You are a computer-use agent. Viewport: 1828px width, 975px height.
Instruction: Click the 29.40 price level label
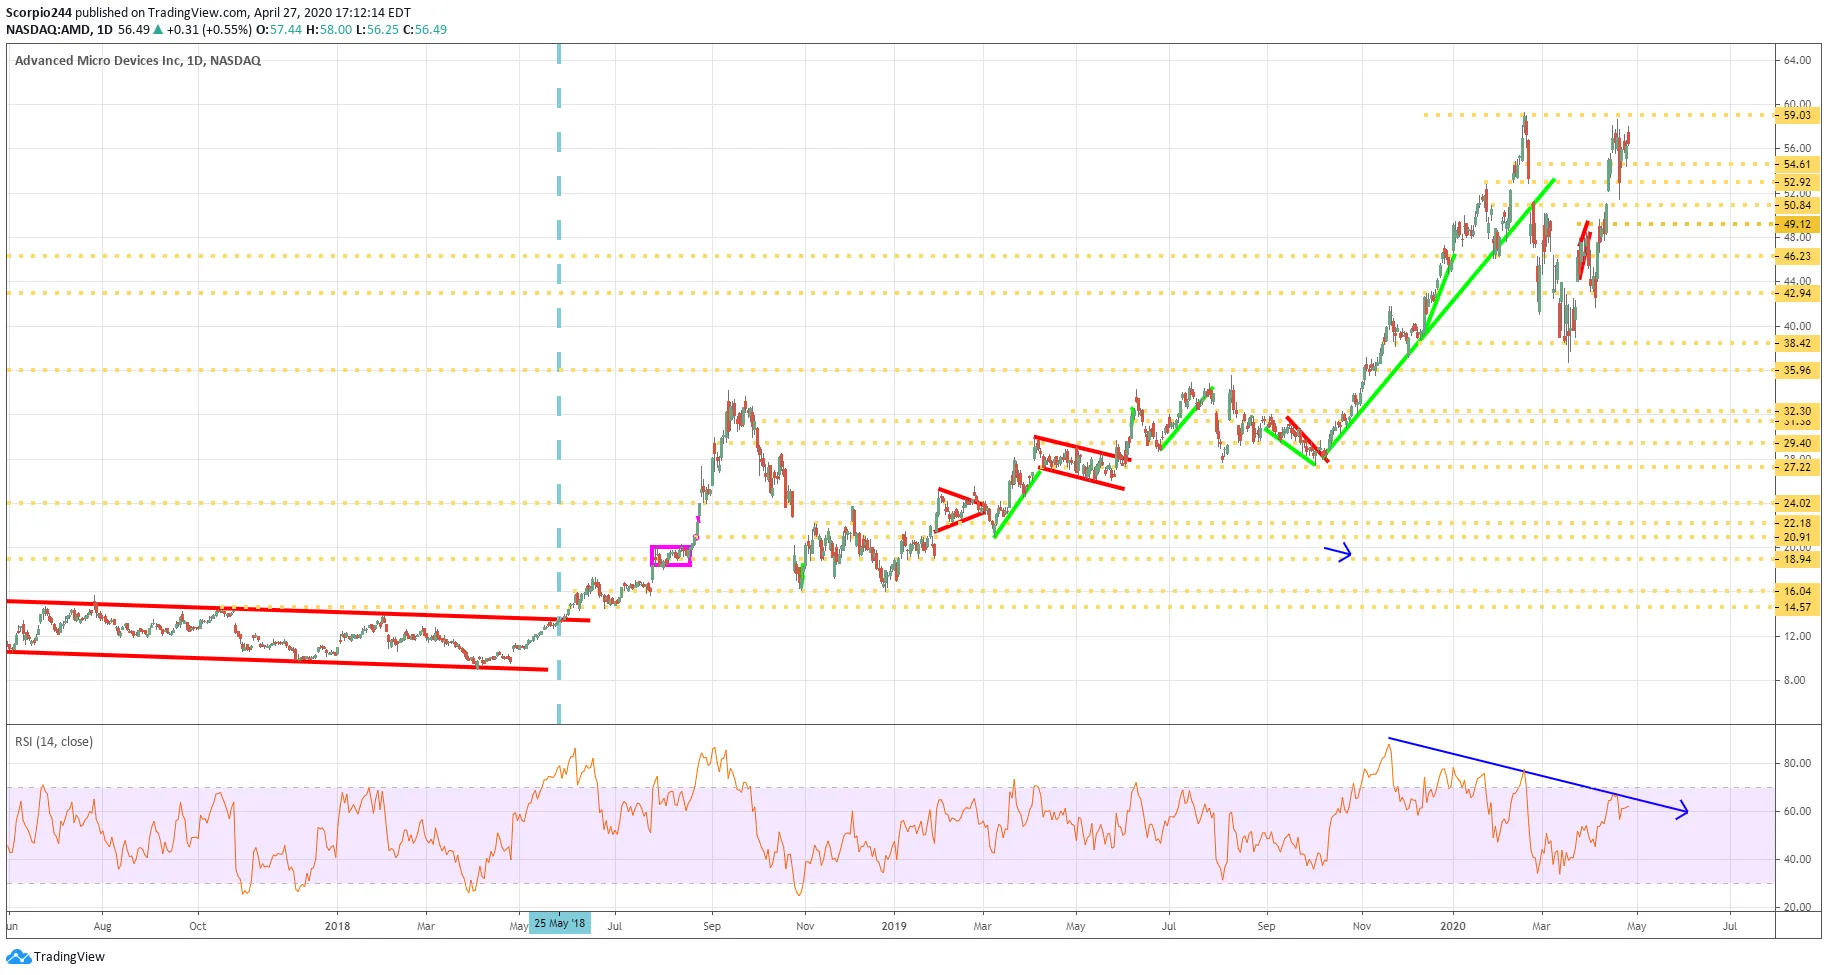click(1797, 443)
